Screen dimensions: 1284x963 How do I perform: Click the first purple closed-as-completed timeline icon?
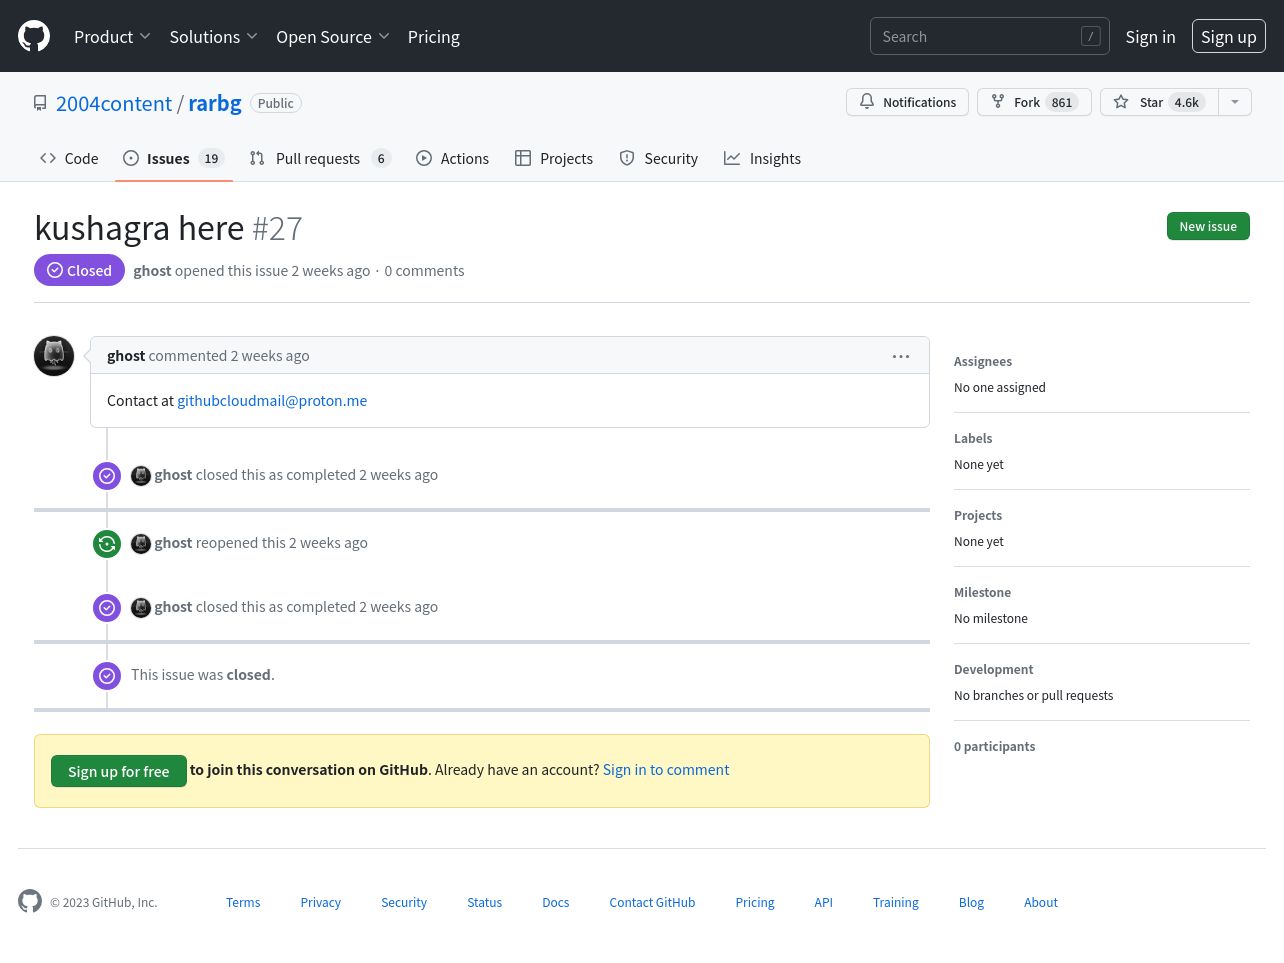tap(107, 476)
